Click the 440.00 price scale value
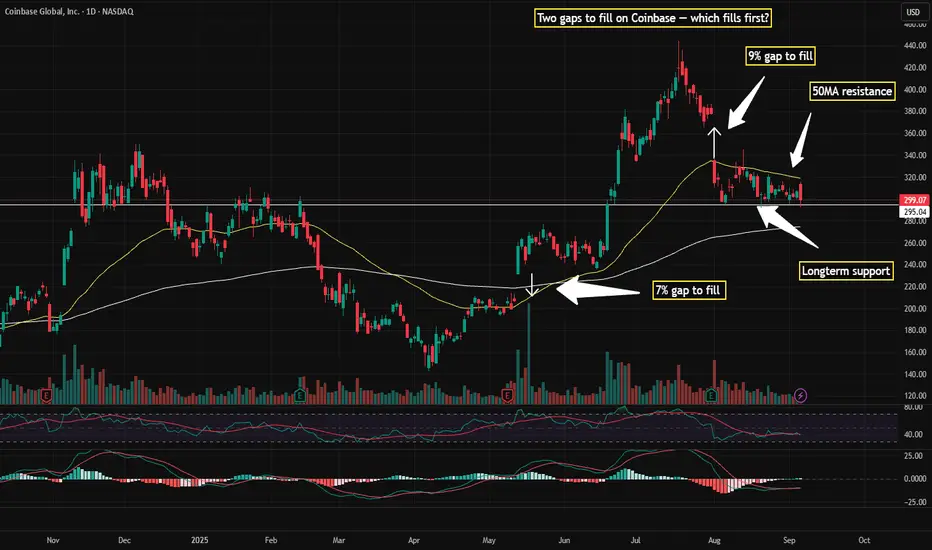The image size is (932, 550). point(915,46)
